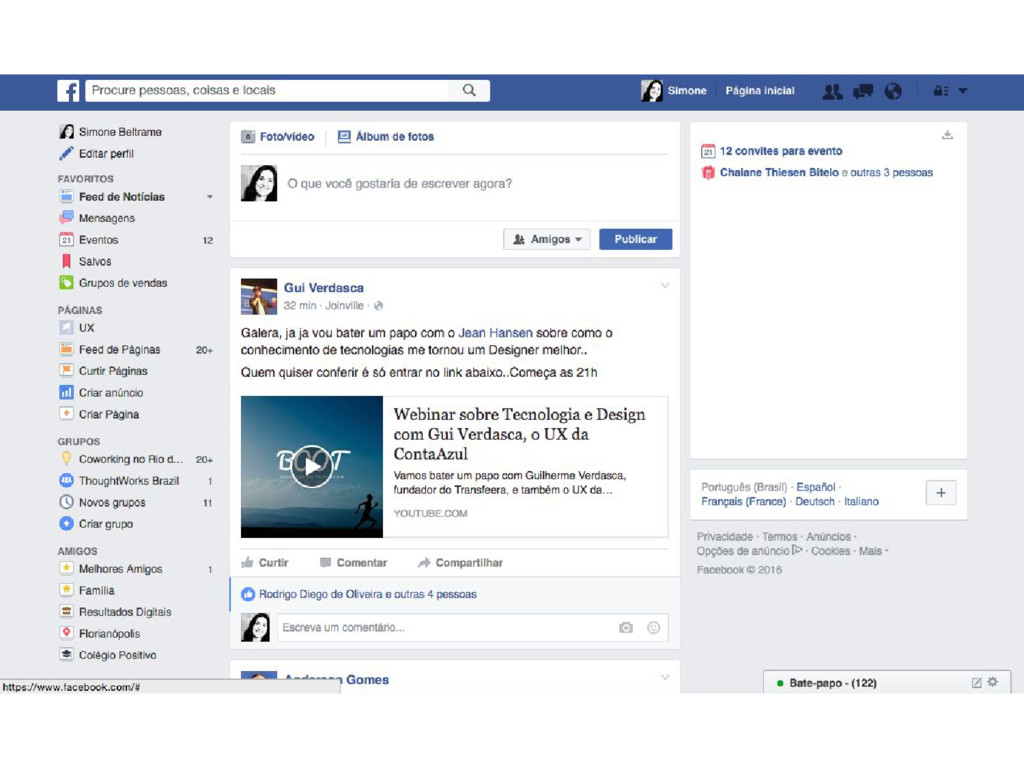Open the Bate-papo (122) chat bar
Screen dimensions: 1024x768
(x=833, y=683)
